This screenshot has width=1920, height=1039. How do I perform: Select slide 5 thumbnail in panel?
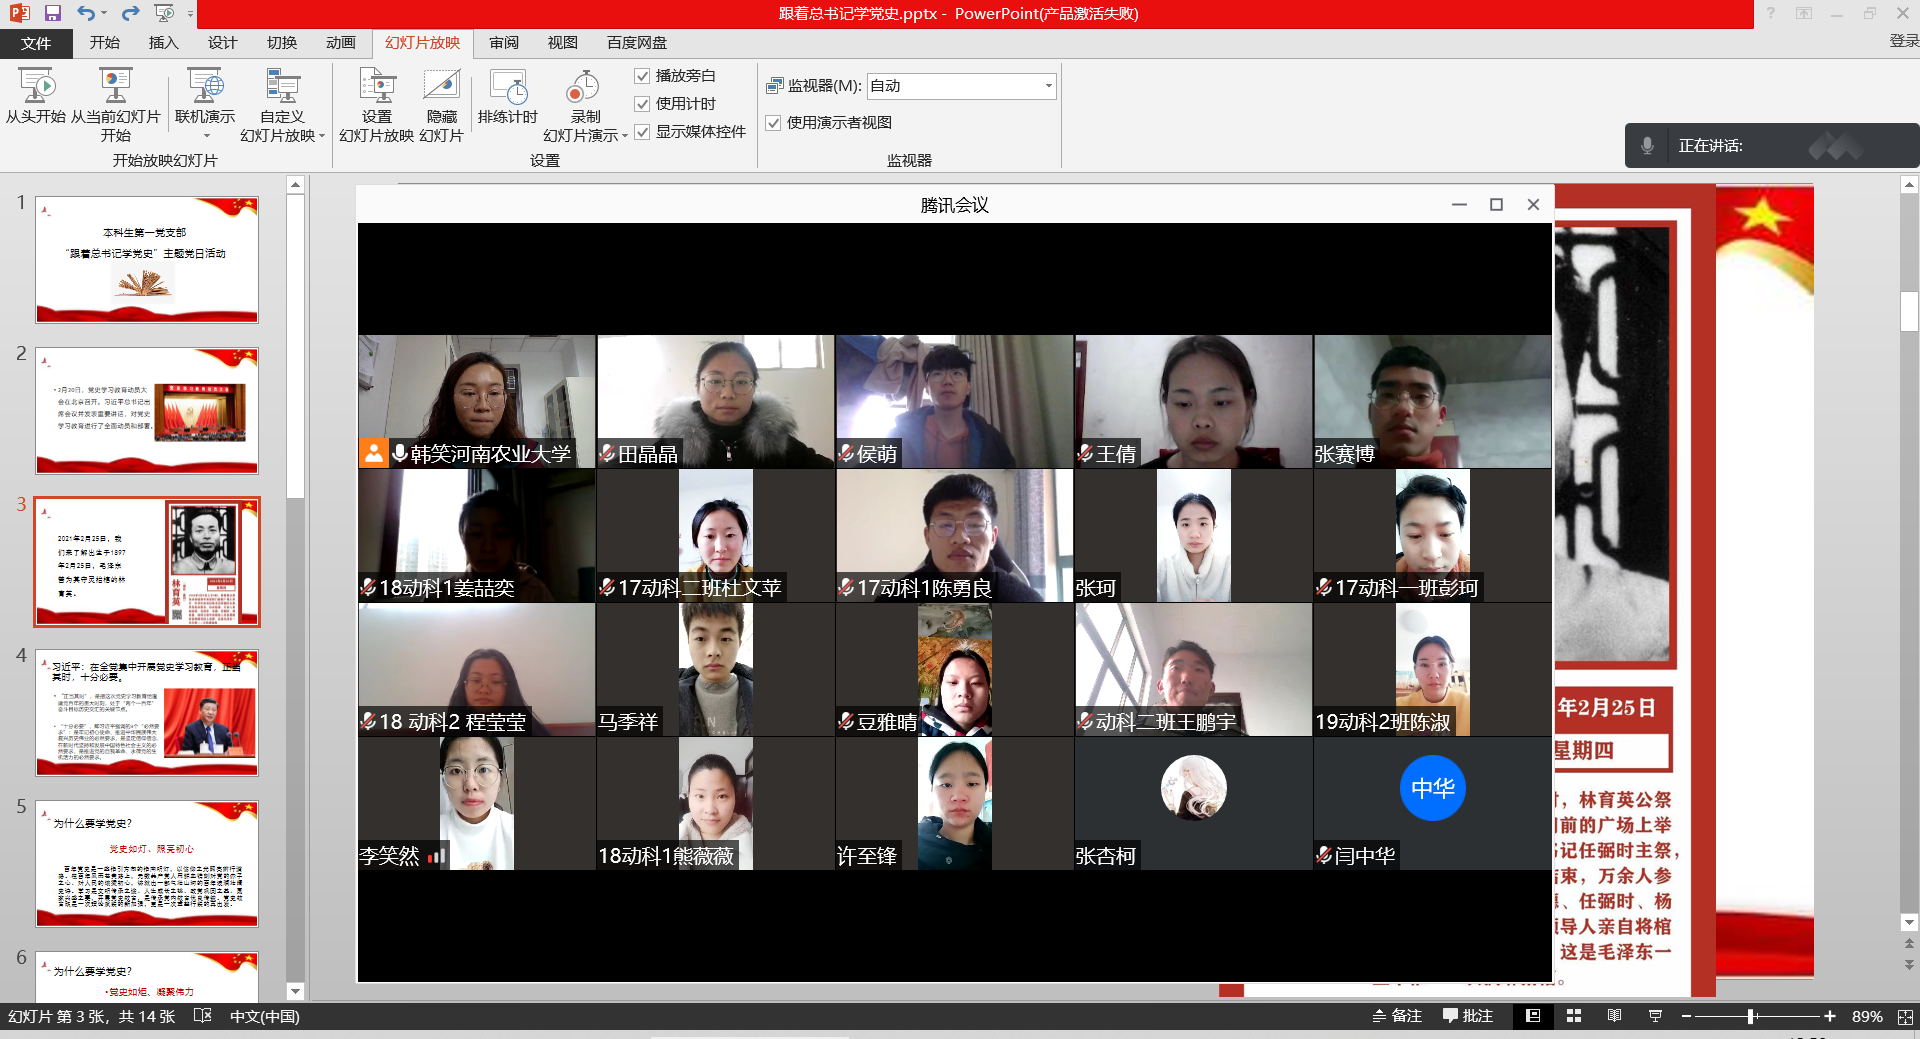(x=147, y=863)
